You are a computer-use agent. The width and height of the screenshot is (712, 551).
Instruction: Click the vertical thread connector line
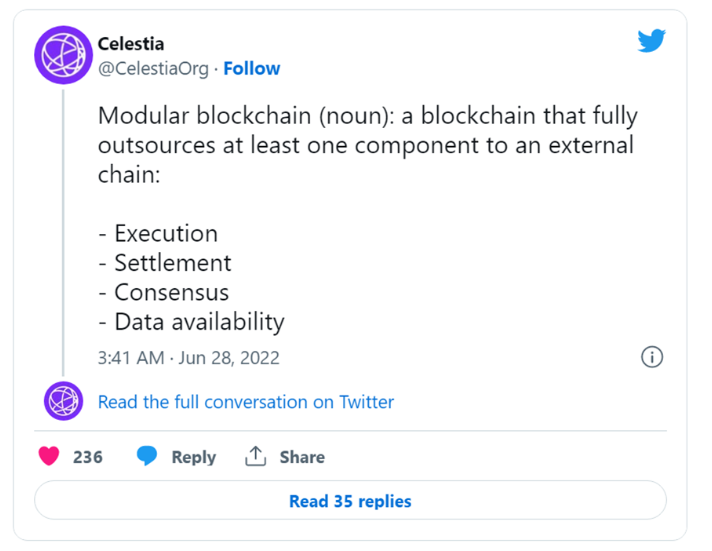coord(63,233)
